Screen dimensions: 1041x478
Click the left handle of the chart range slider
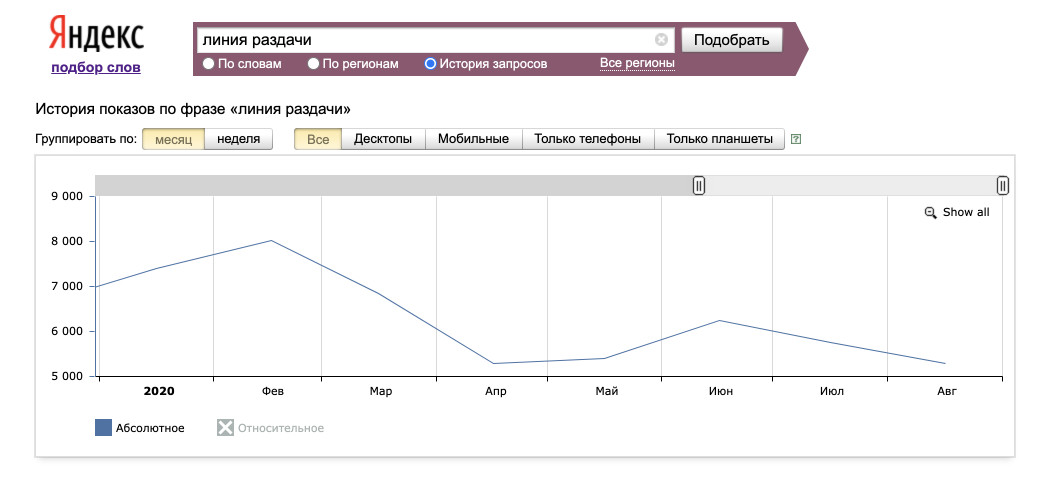699,185
